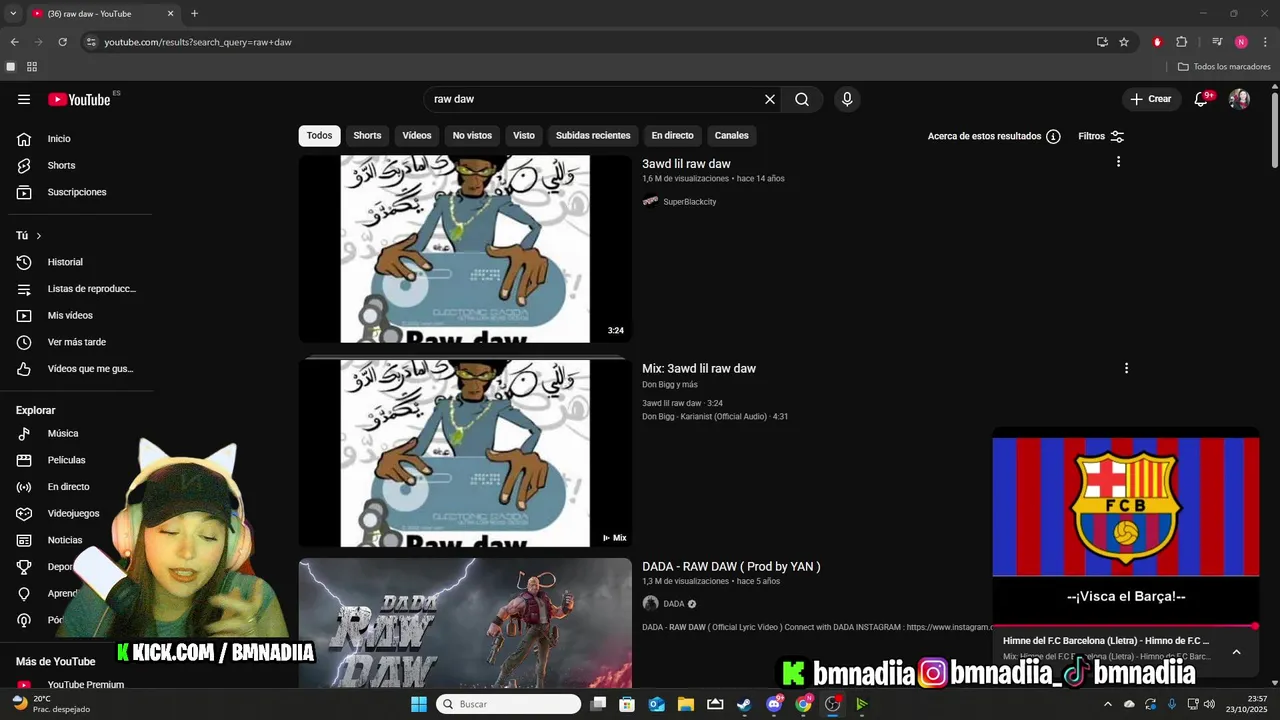This screenshot has width=1280, height=720.
Task: Open options menu for 3awd lil raw daw
Action: pos(1118,162)
